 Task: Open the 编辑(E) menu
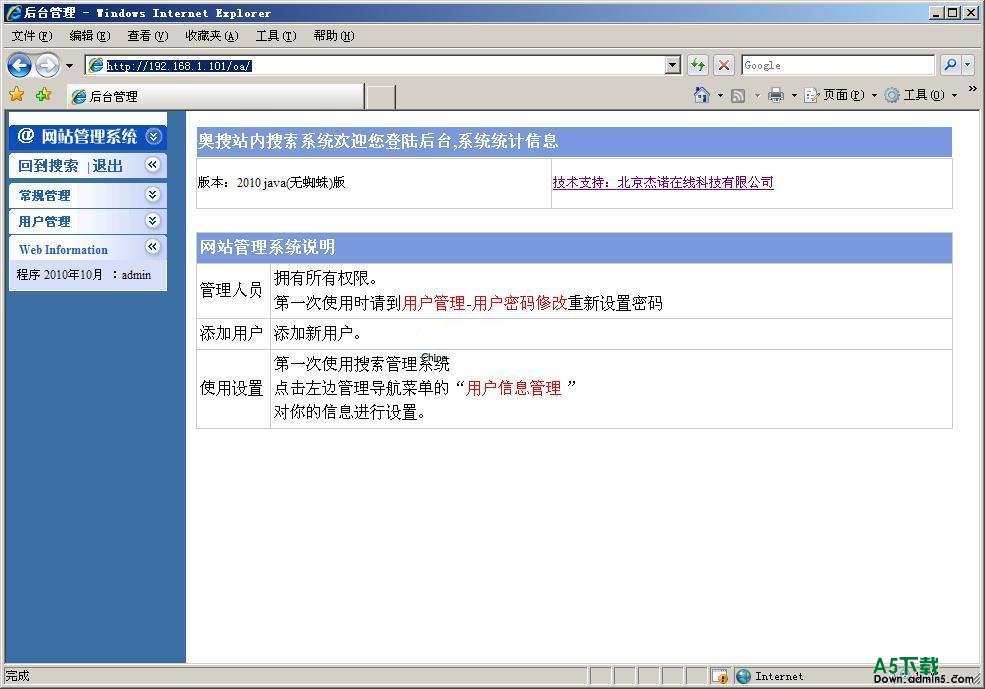coord(90,36)
